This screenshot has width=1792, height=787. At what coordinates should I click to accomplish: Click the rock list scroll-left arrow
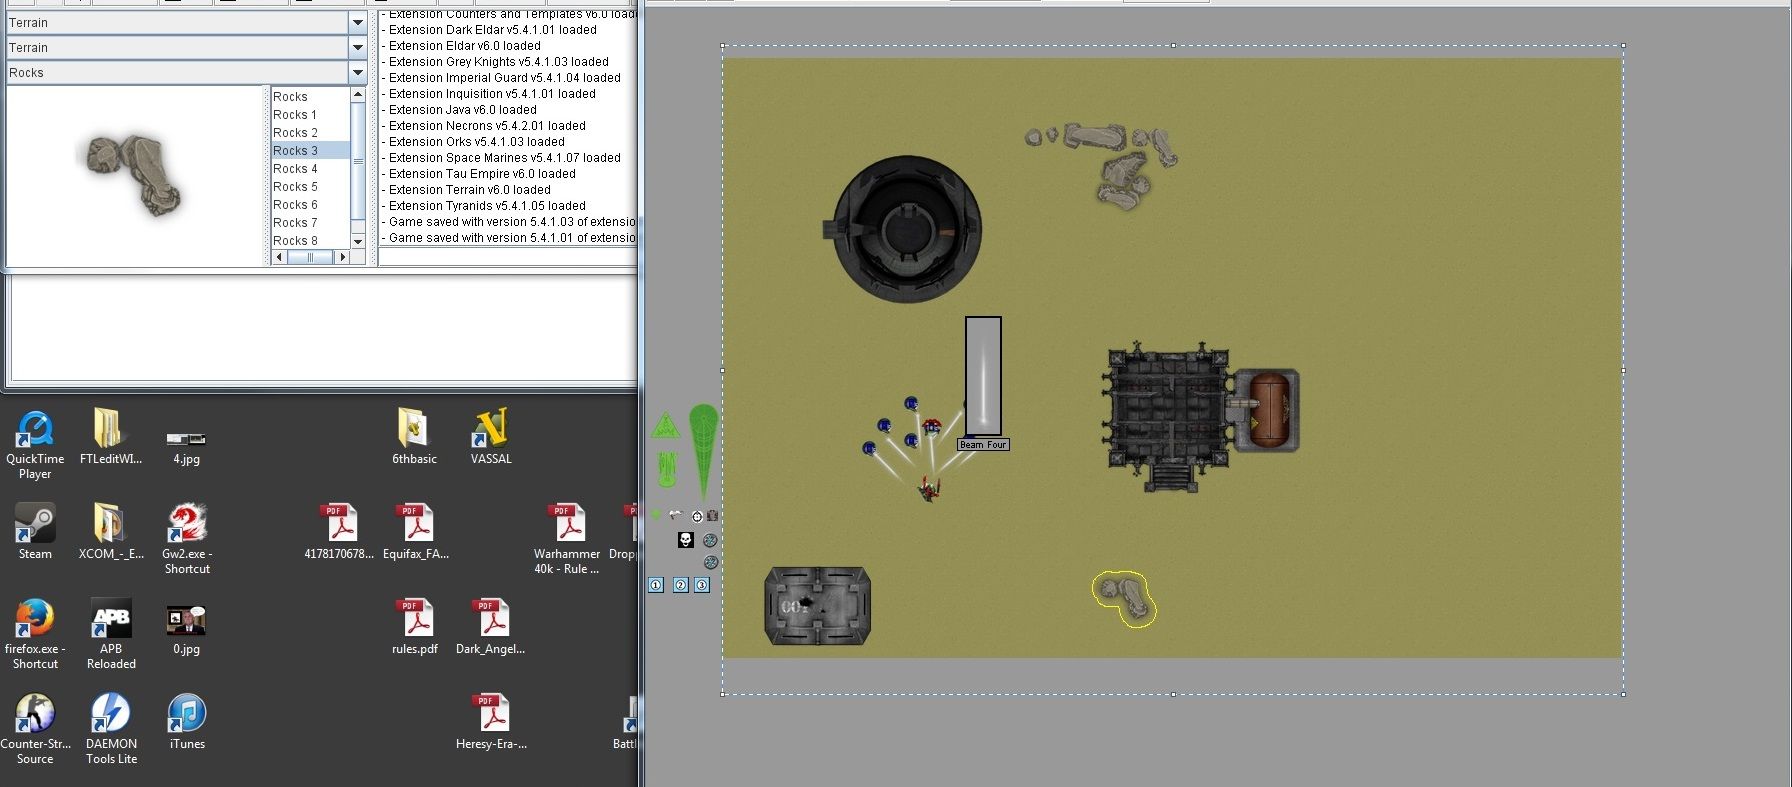[x=279, y=257]
